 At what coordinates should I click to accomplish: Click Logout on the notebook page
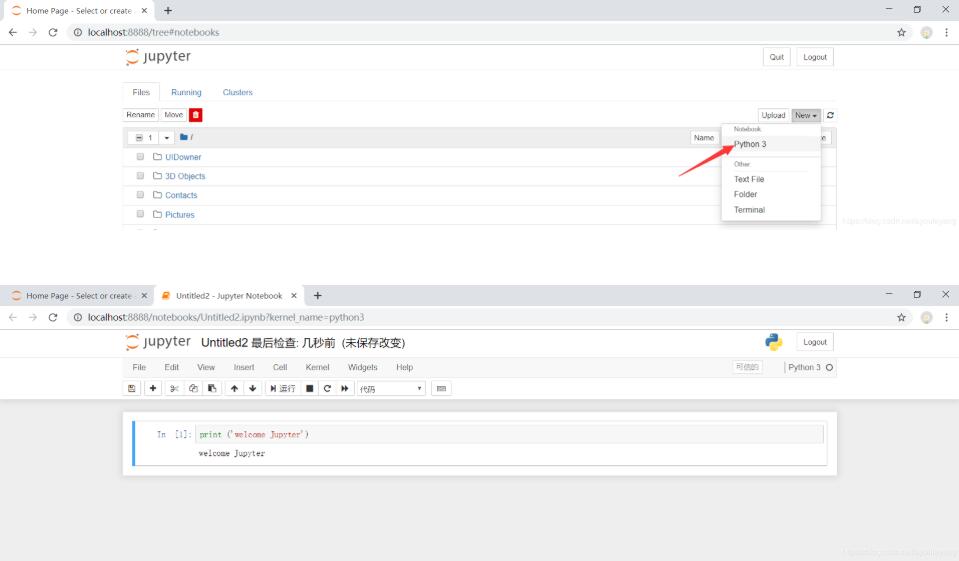click(x=815, y=342)
